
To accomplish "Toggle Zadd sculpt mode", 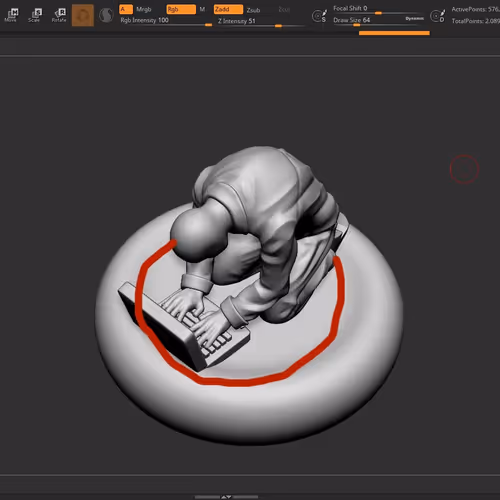I will (x=228, y=9).
